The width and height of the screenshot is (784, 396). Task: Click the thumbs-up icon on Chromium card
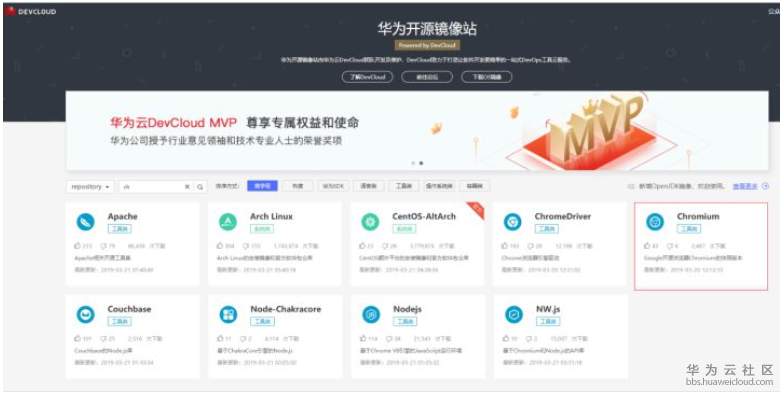tap(647, 246)
